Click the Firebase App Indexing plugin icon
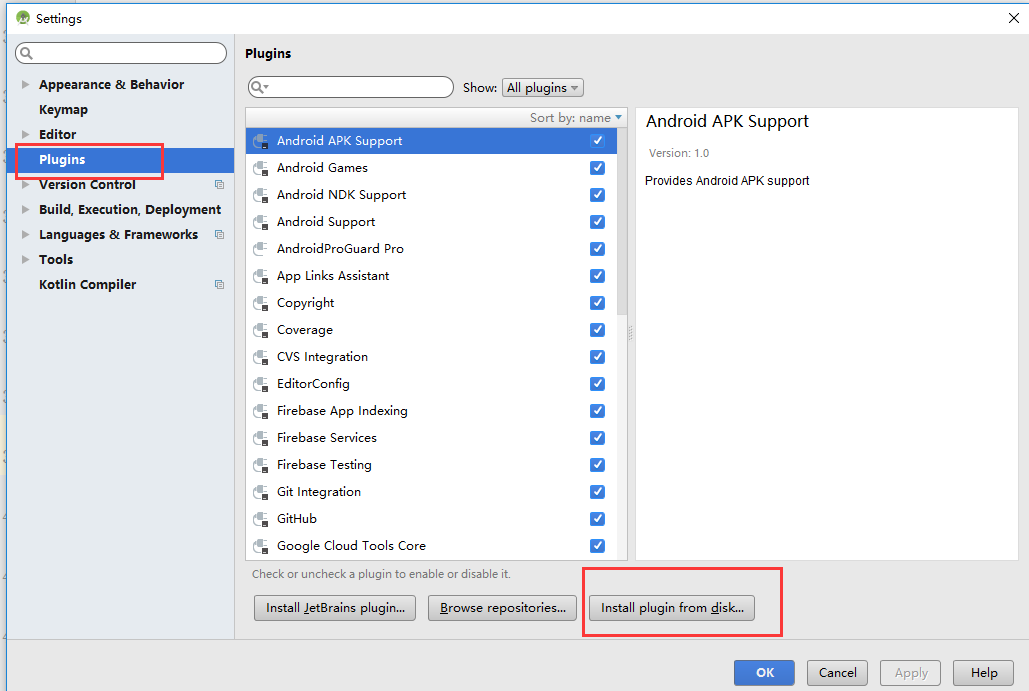1029x691 pixels. click(x=261, y=411)
